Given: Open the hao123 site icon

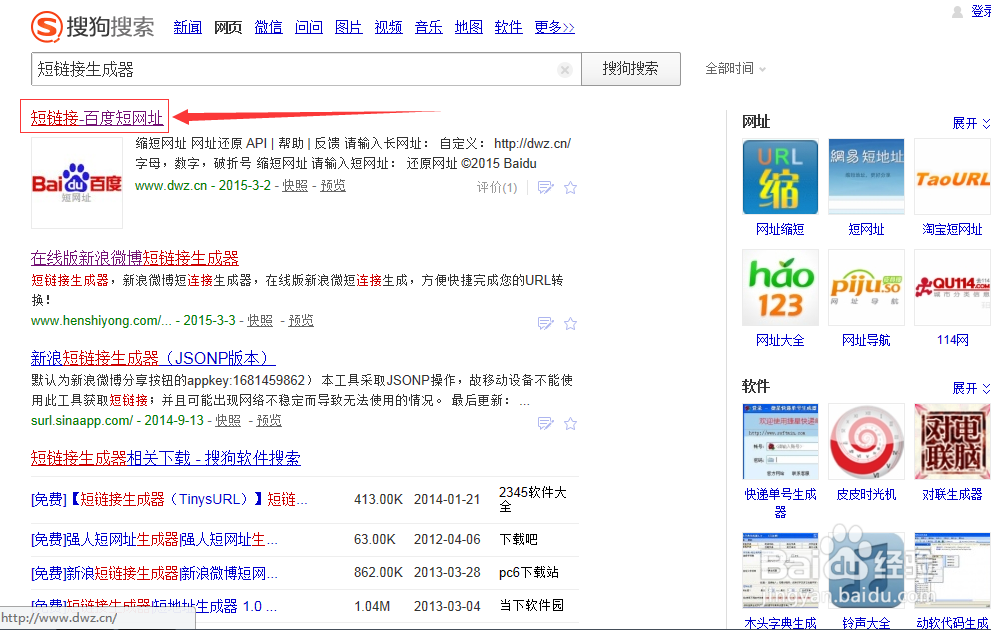Looking at the screenshot, I should [780, 288].
